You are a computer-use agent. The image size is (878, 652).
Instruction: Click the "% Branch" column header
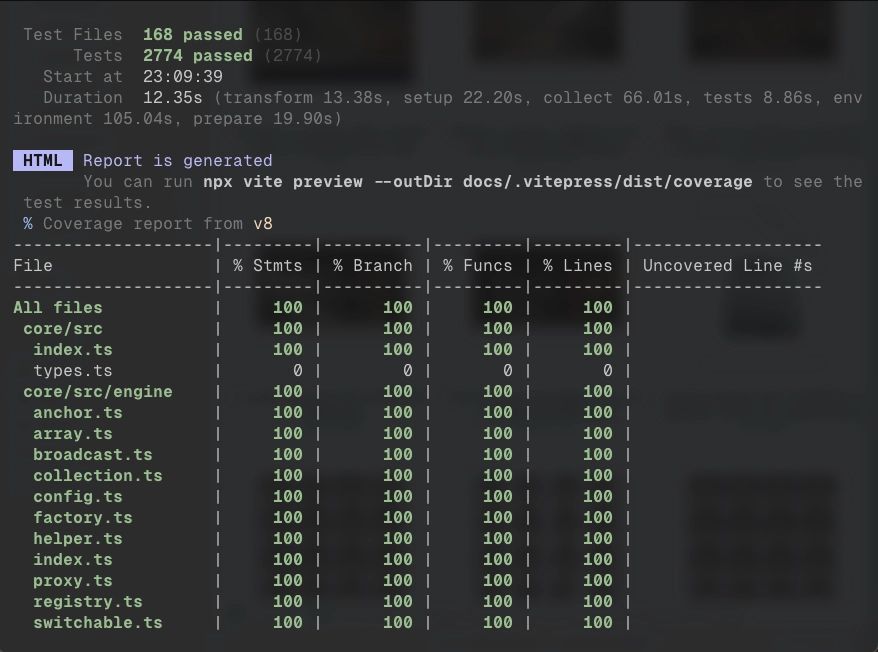373,266
